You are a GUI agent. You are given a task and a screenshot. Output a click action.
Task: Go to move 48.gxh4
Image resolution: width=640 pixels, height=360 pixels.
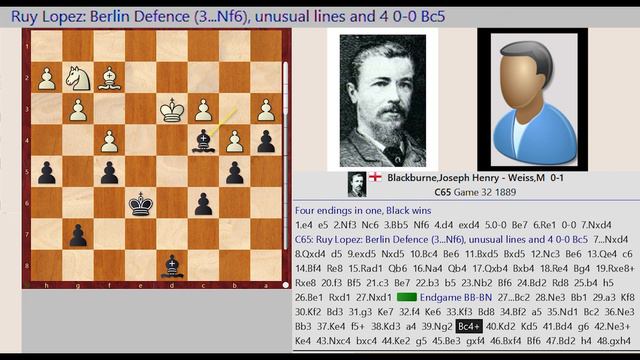614,341
